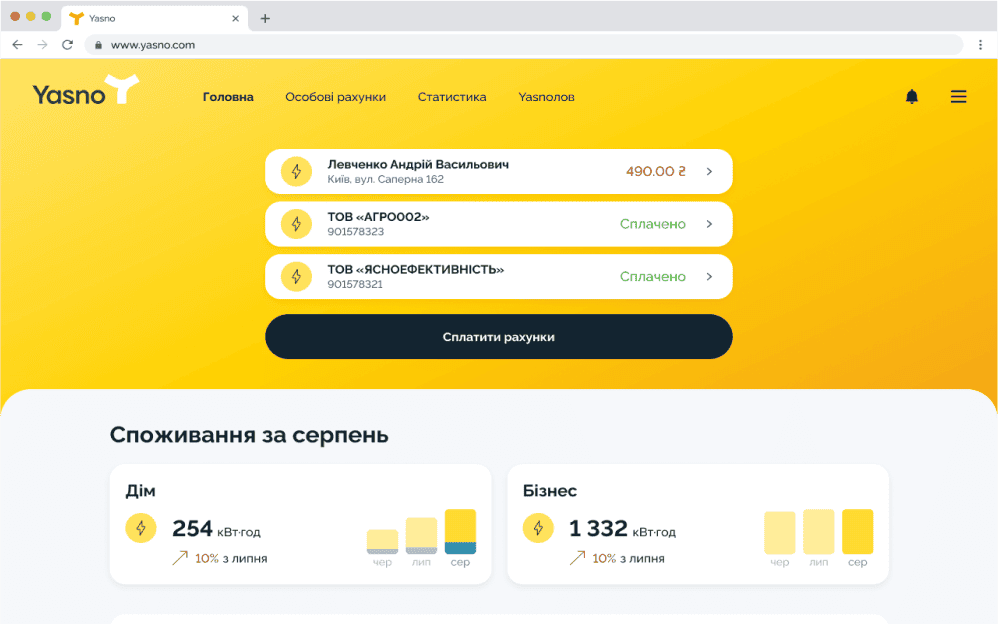Click lightning icon in Бізнес card
This screenshot has height=625, width=998.
click(538, 528)
